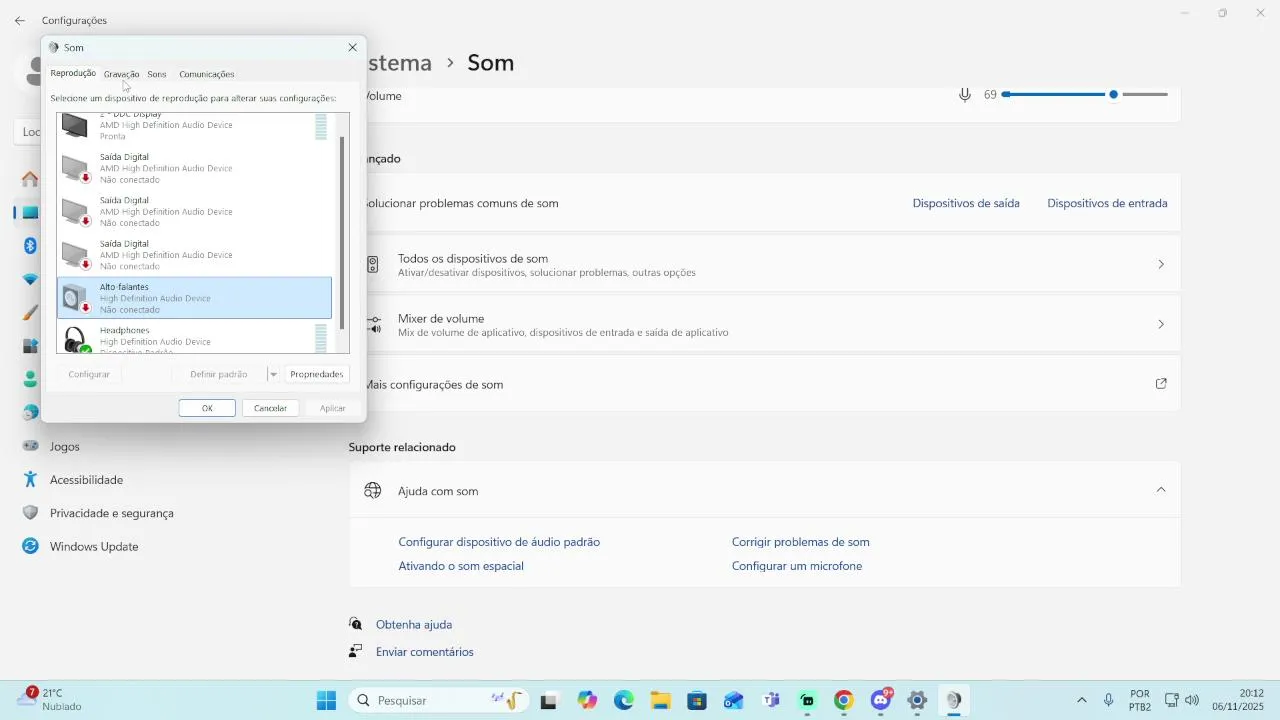The width and height of the screenshot is (1280, 720).
Task: Open Mais configurações de som external link icon
Action: coord(1161,383)
